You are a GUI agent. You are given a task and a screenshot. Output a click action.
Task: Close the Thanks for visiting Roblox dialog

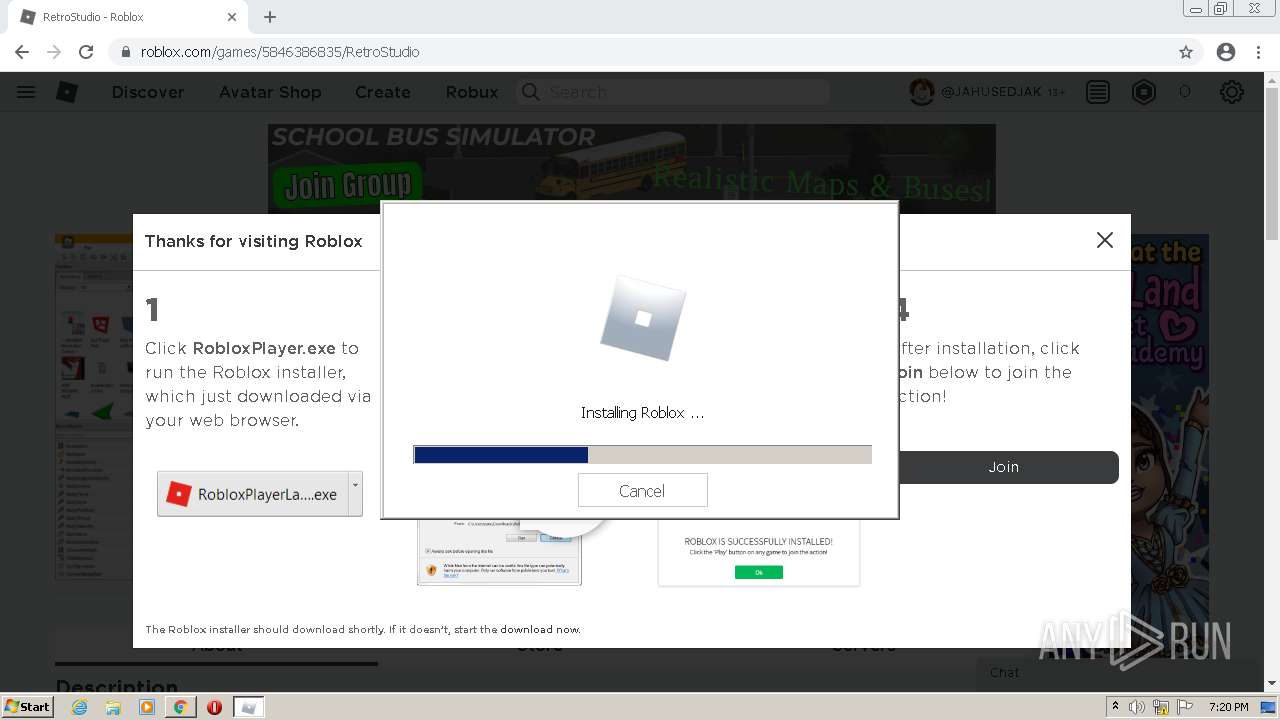tap(1104, 240)
